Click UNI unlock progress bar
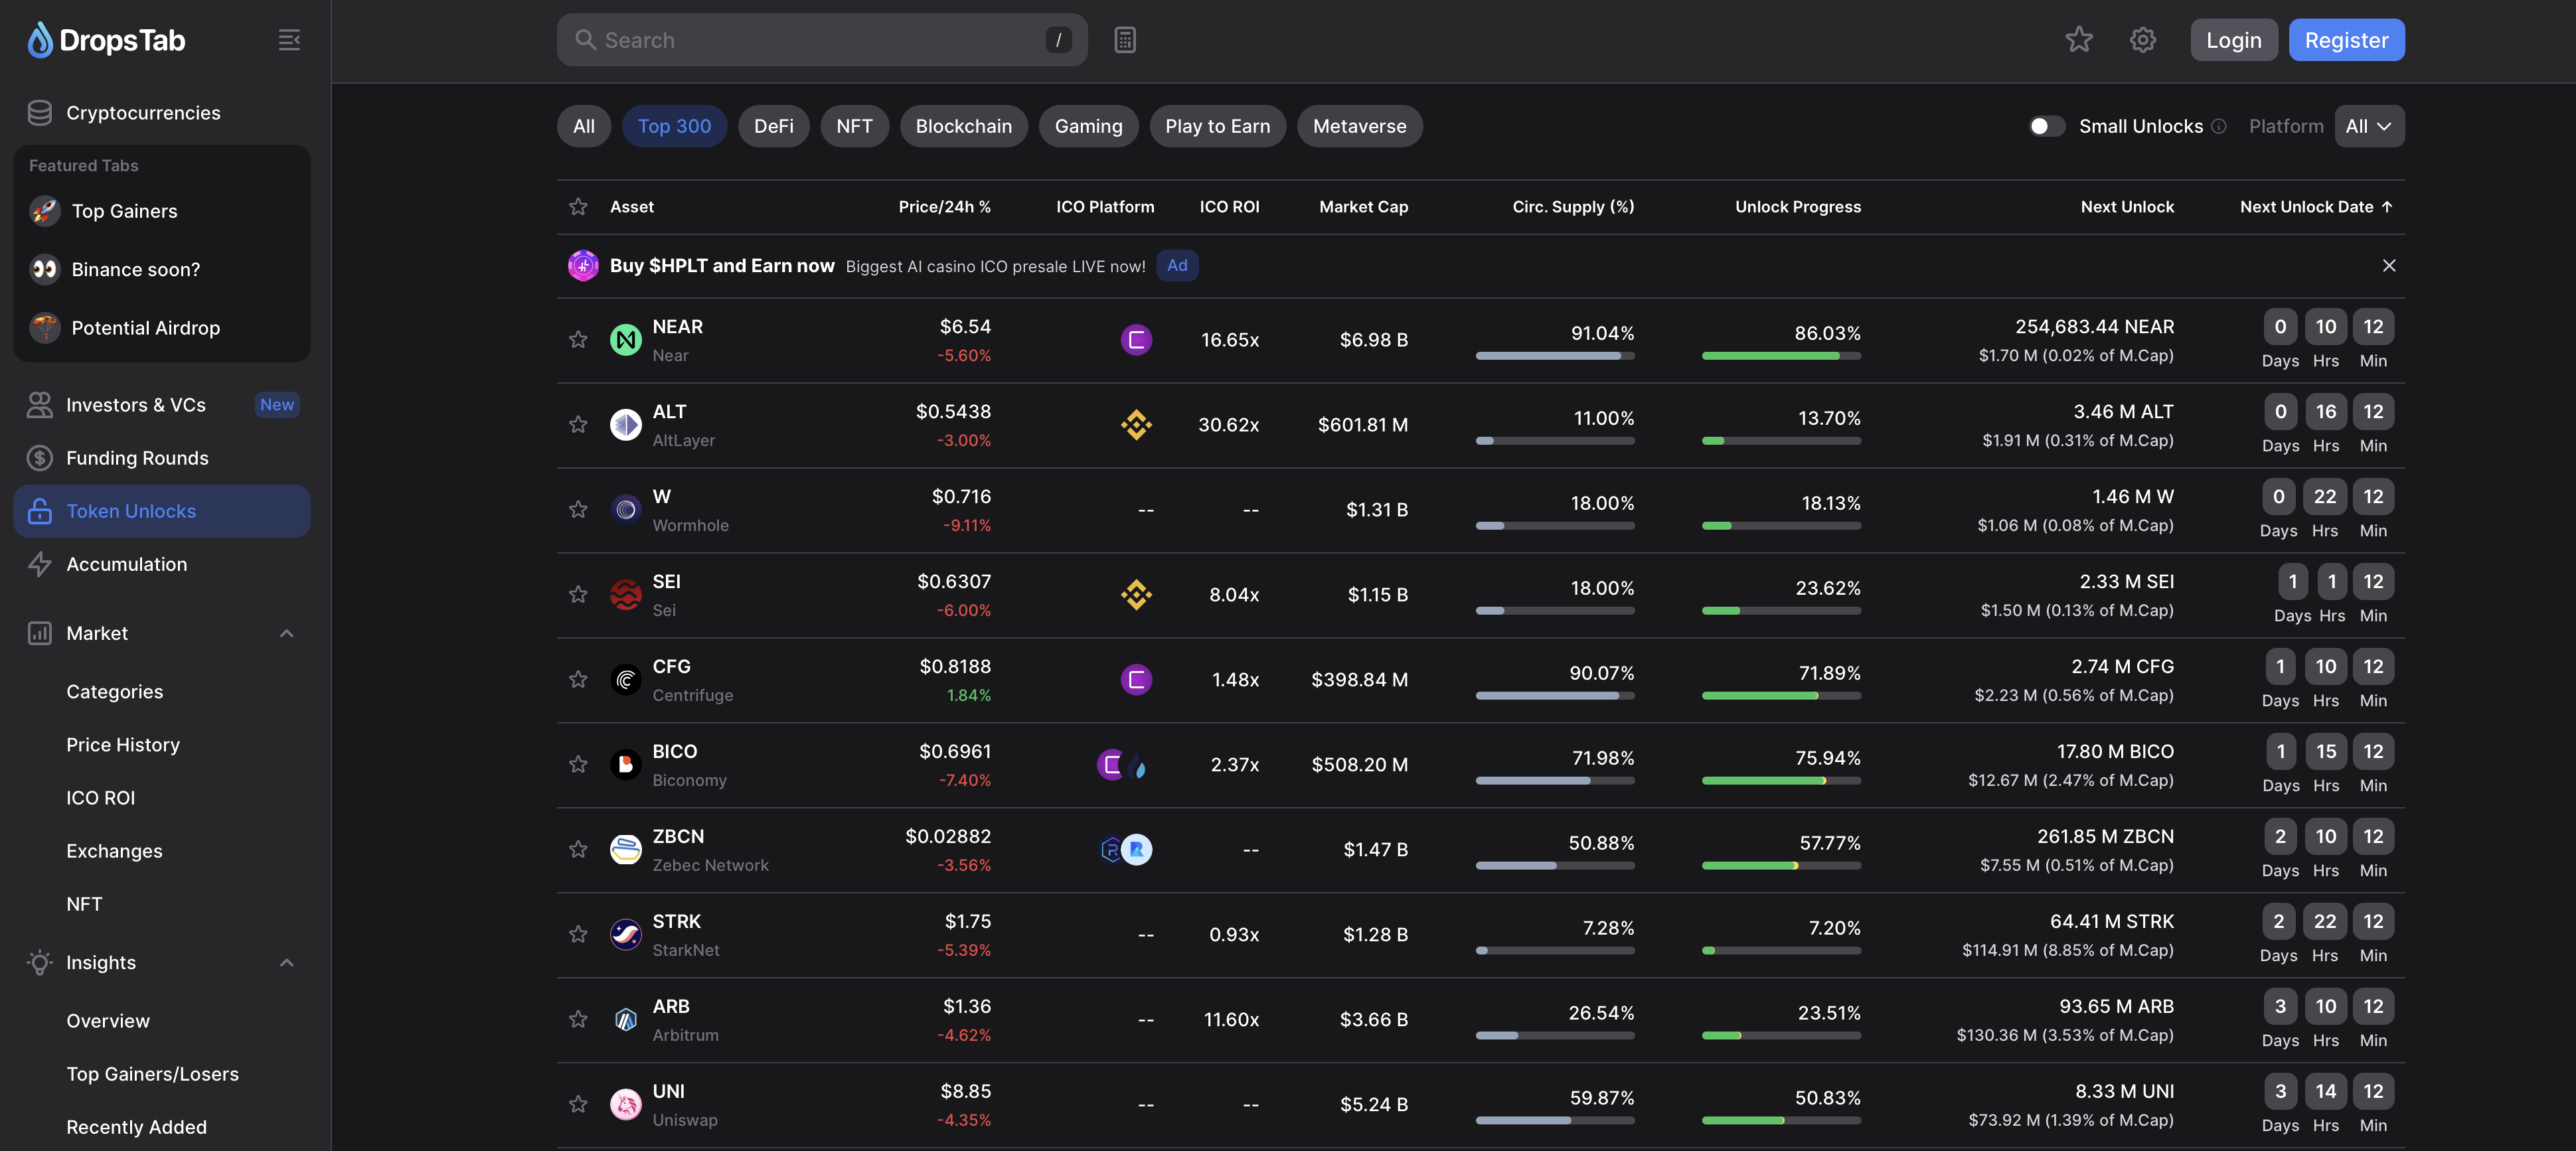Screen dimensions: 2576x1151 [1781, 1121]
